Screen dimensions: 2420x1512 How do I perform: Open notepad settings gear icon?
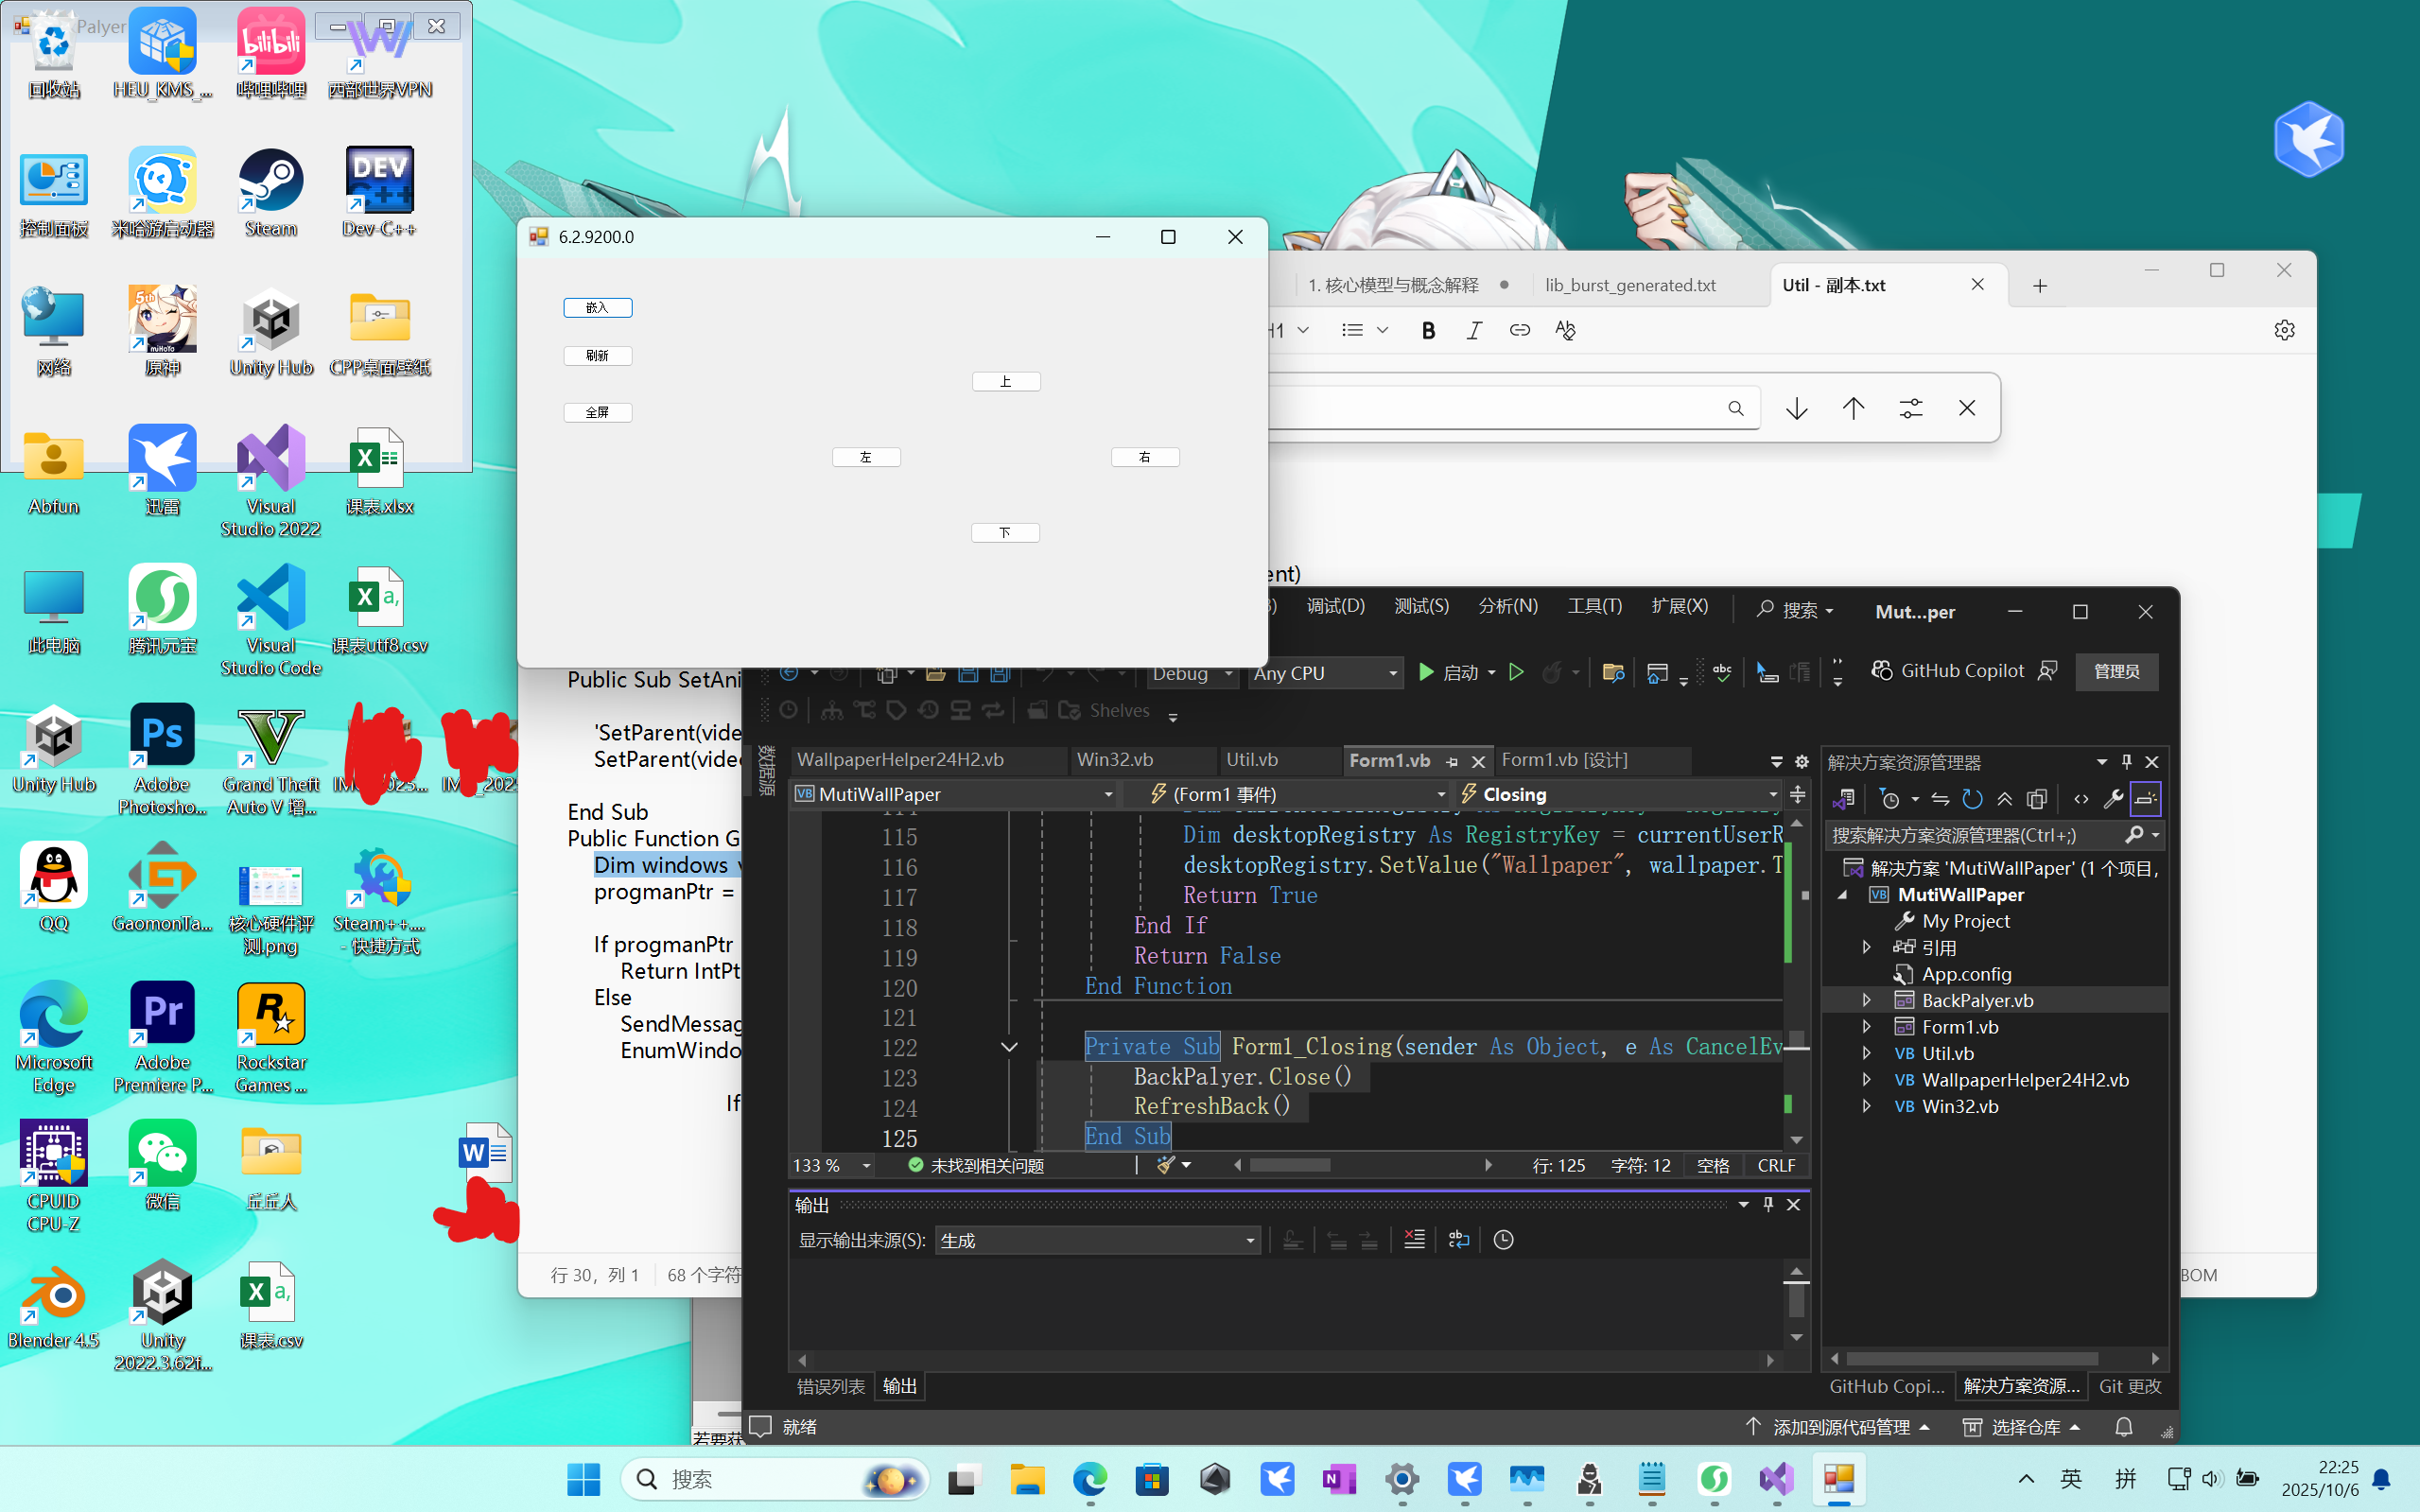tap(2284, 330)
